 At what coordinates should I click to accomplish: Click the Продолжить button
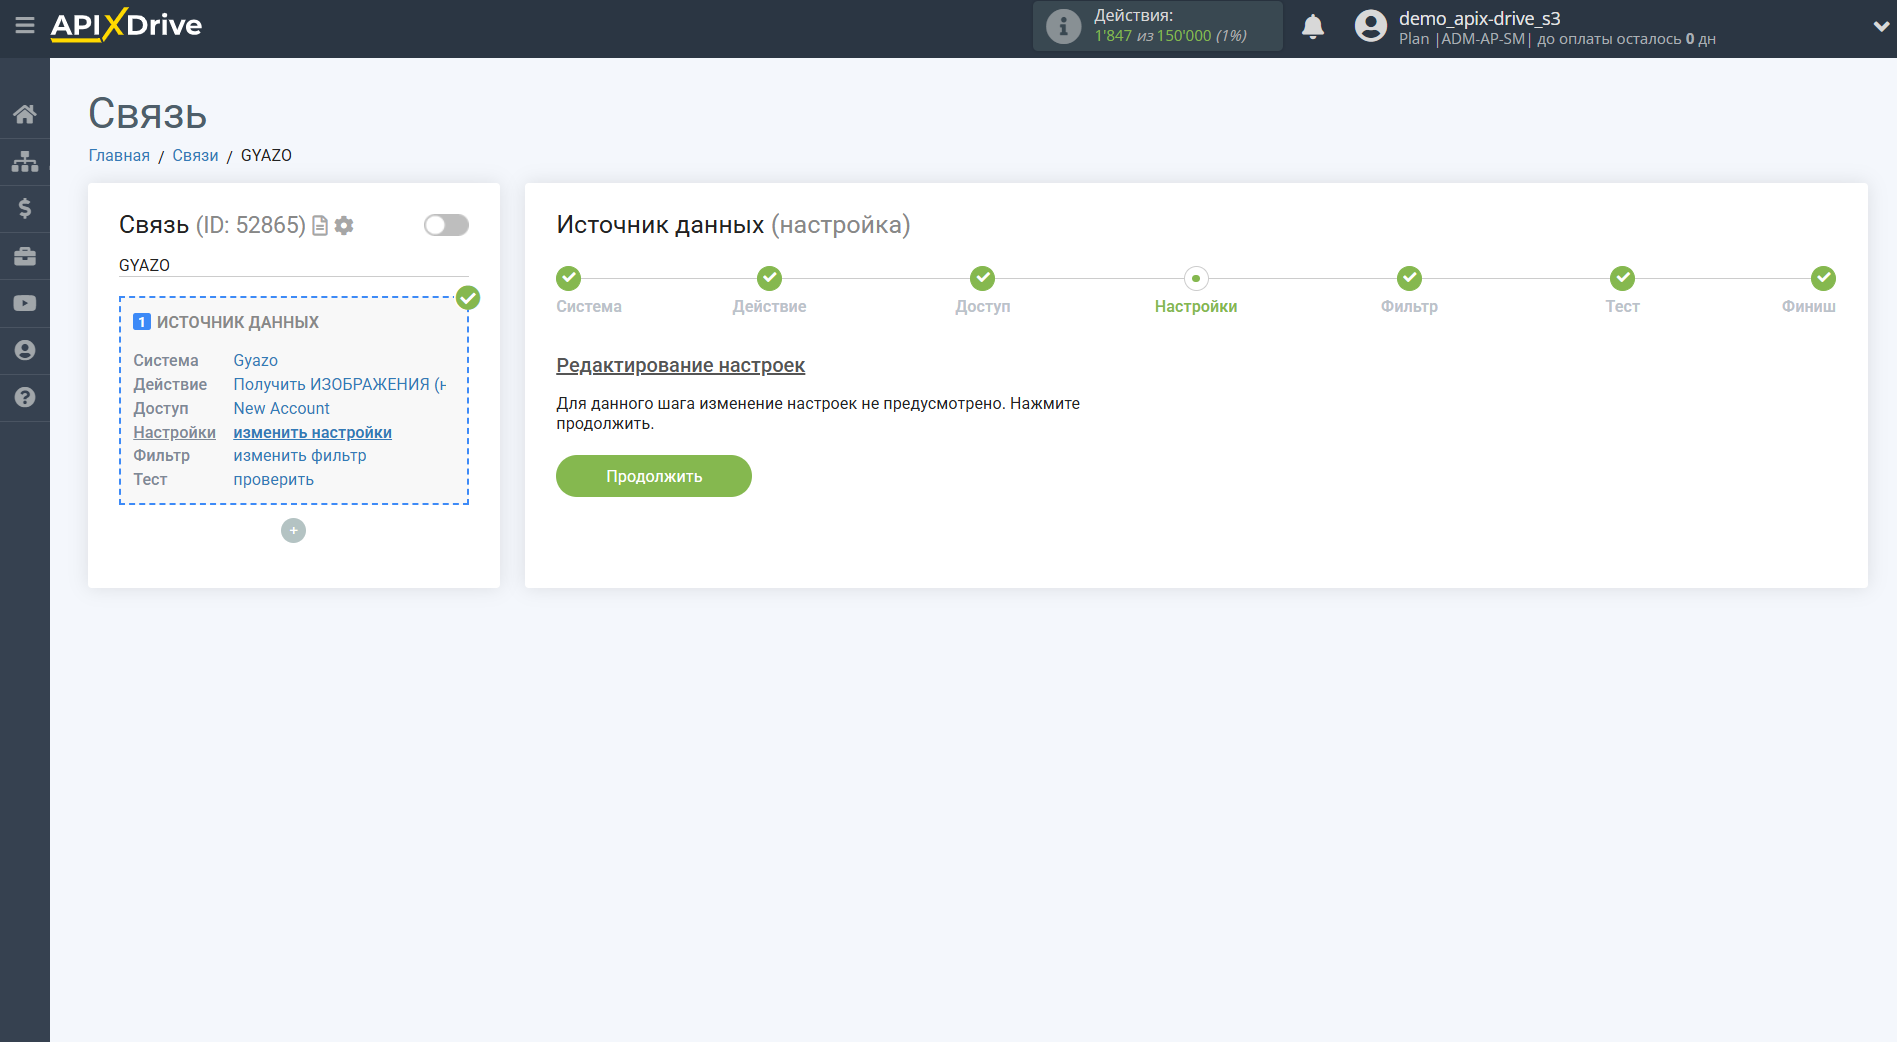point(653,476)
